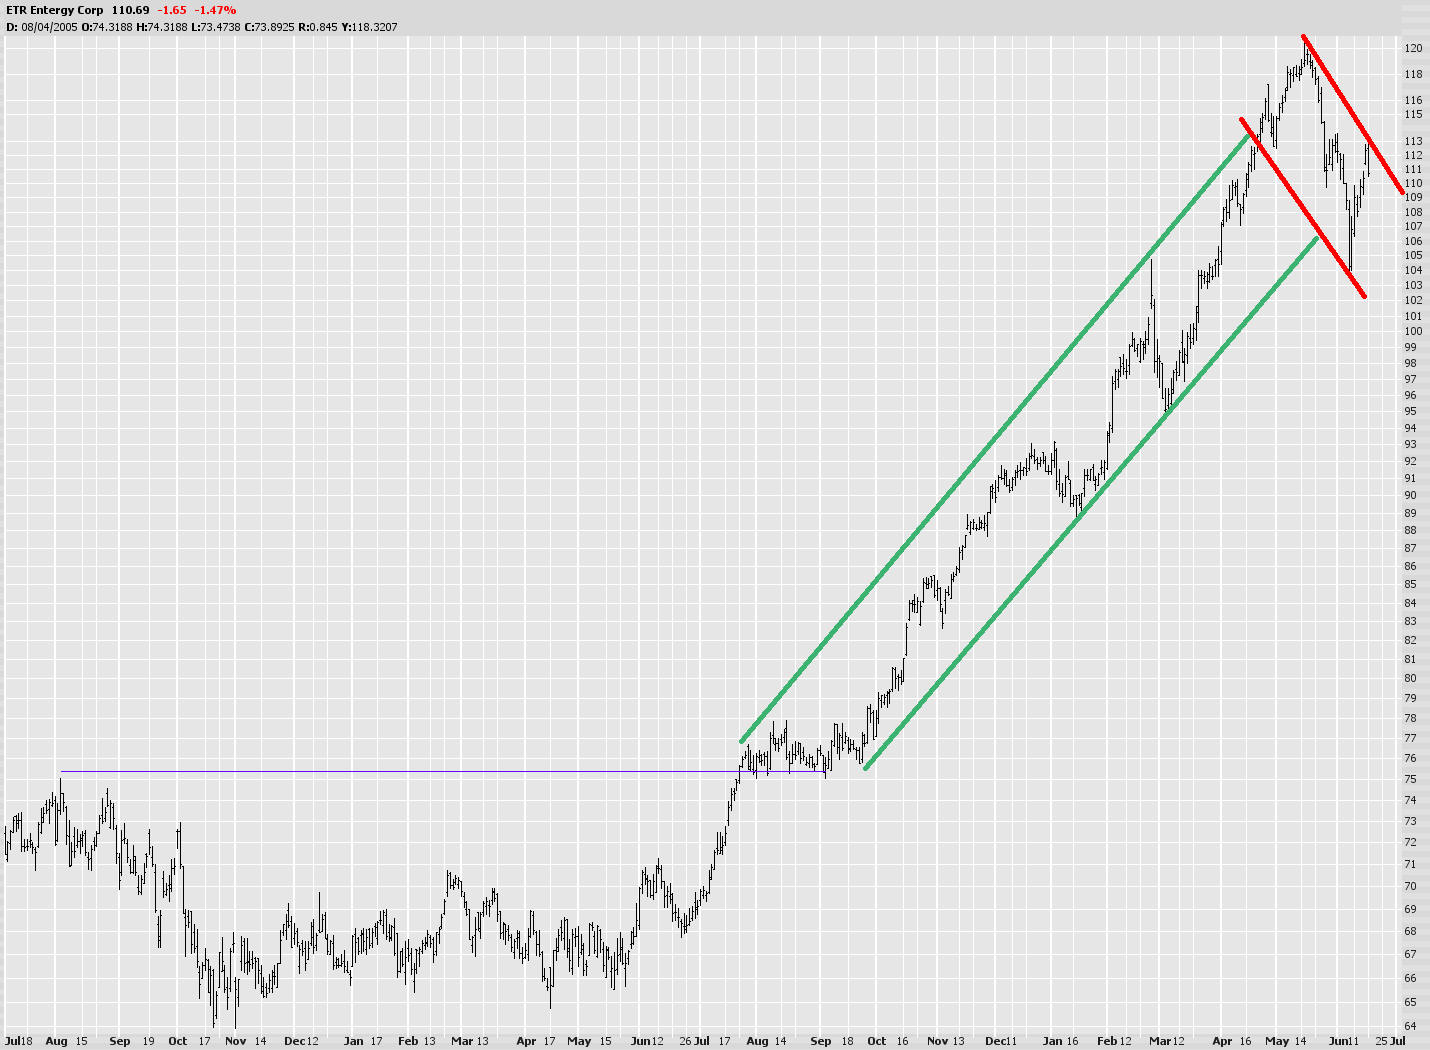Click the Oct 16 date axis label
1430x1050 pixels.
pos(887,1041)
